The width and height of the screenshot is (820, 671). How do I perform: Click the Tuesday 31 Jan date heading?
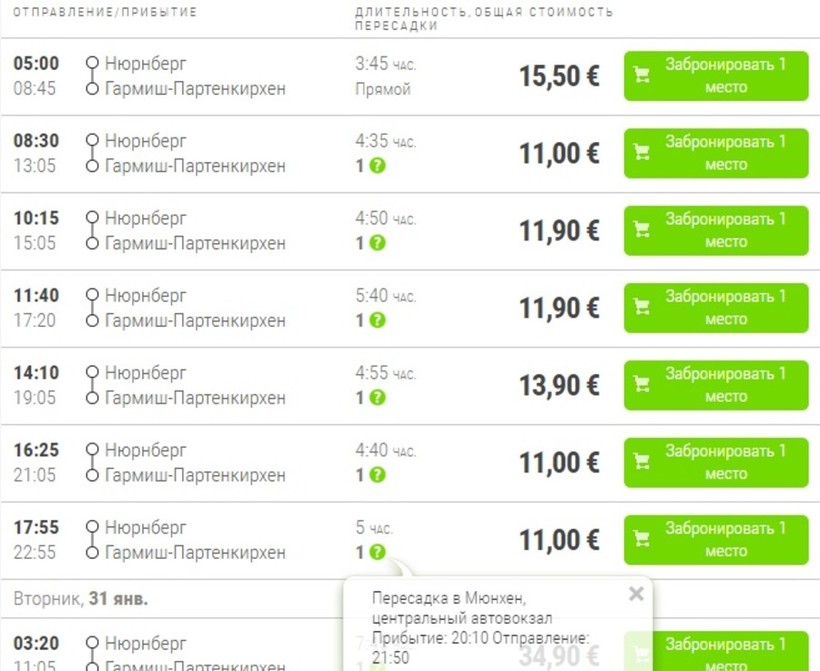click(x=81, y=599)
